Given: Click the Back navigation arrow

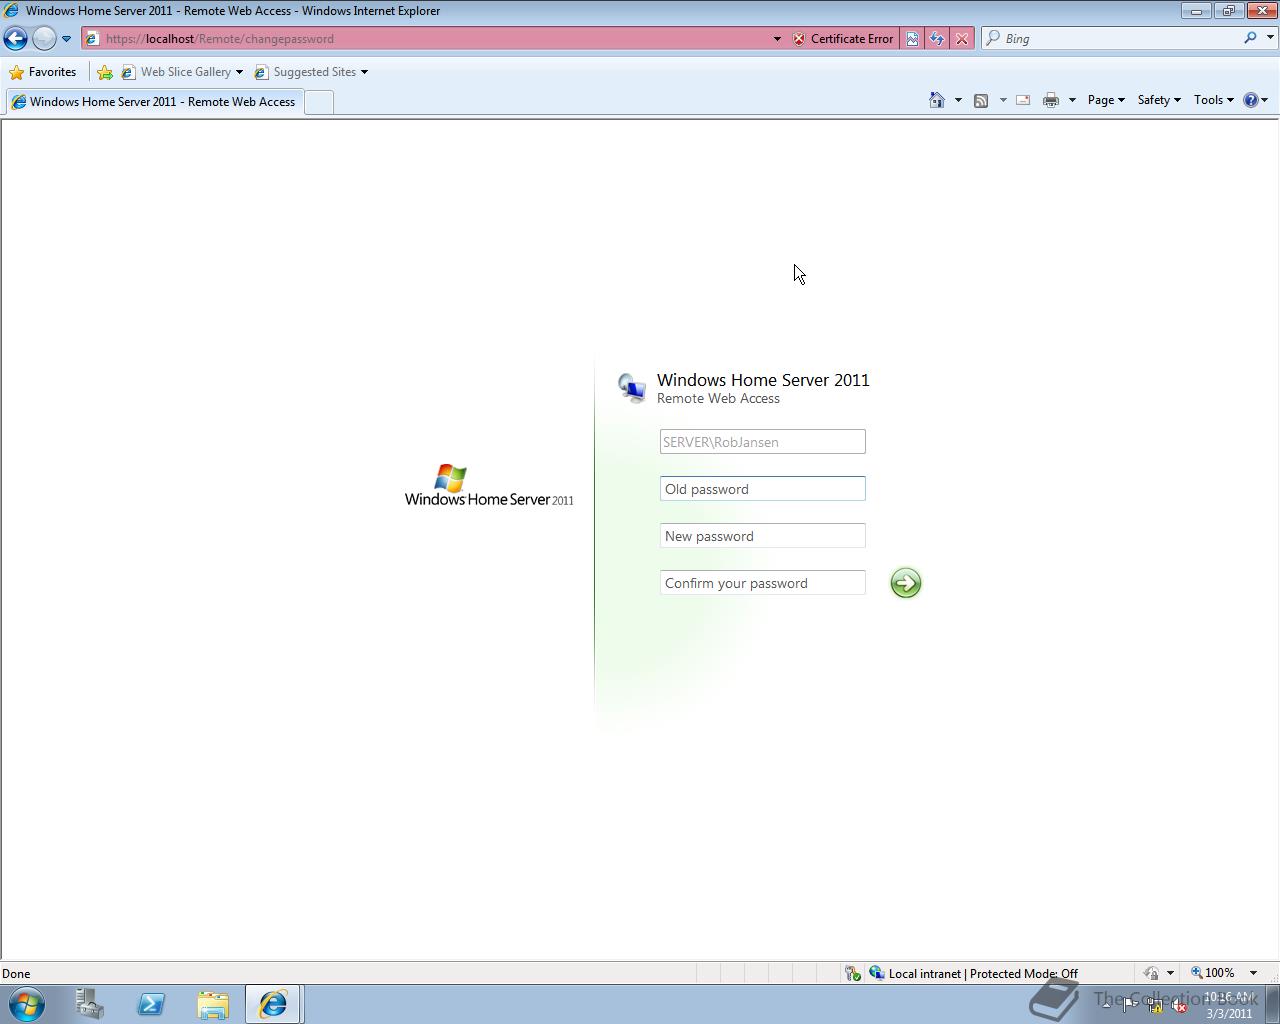Looking at the screenshot, I should [x=16, y=38].
